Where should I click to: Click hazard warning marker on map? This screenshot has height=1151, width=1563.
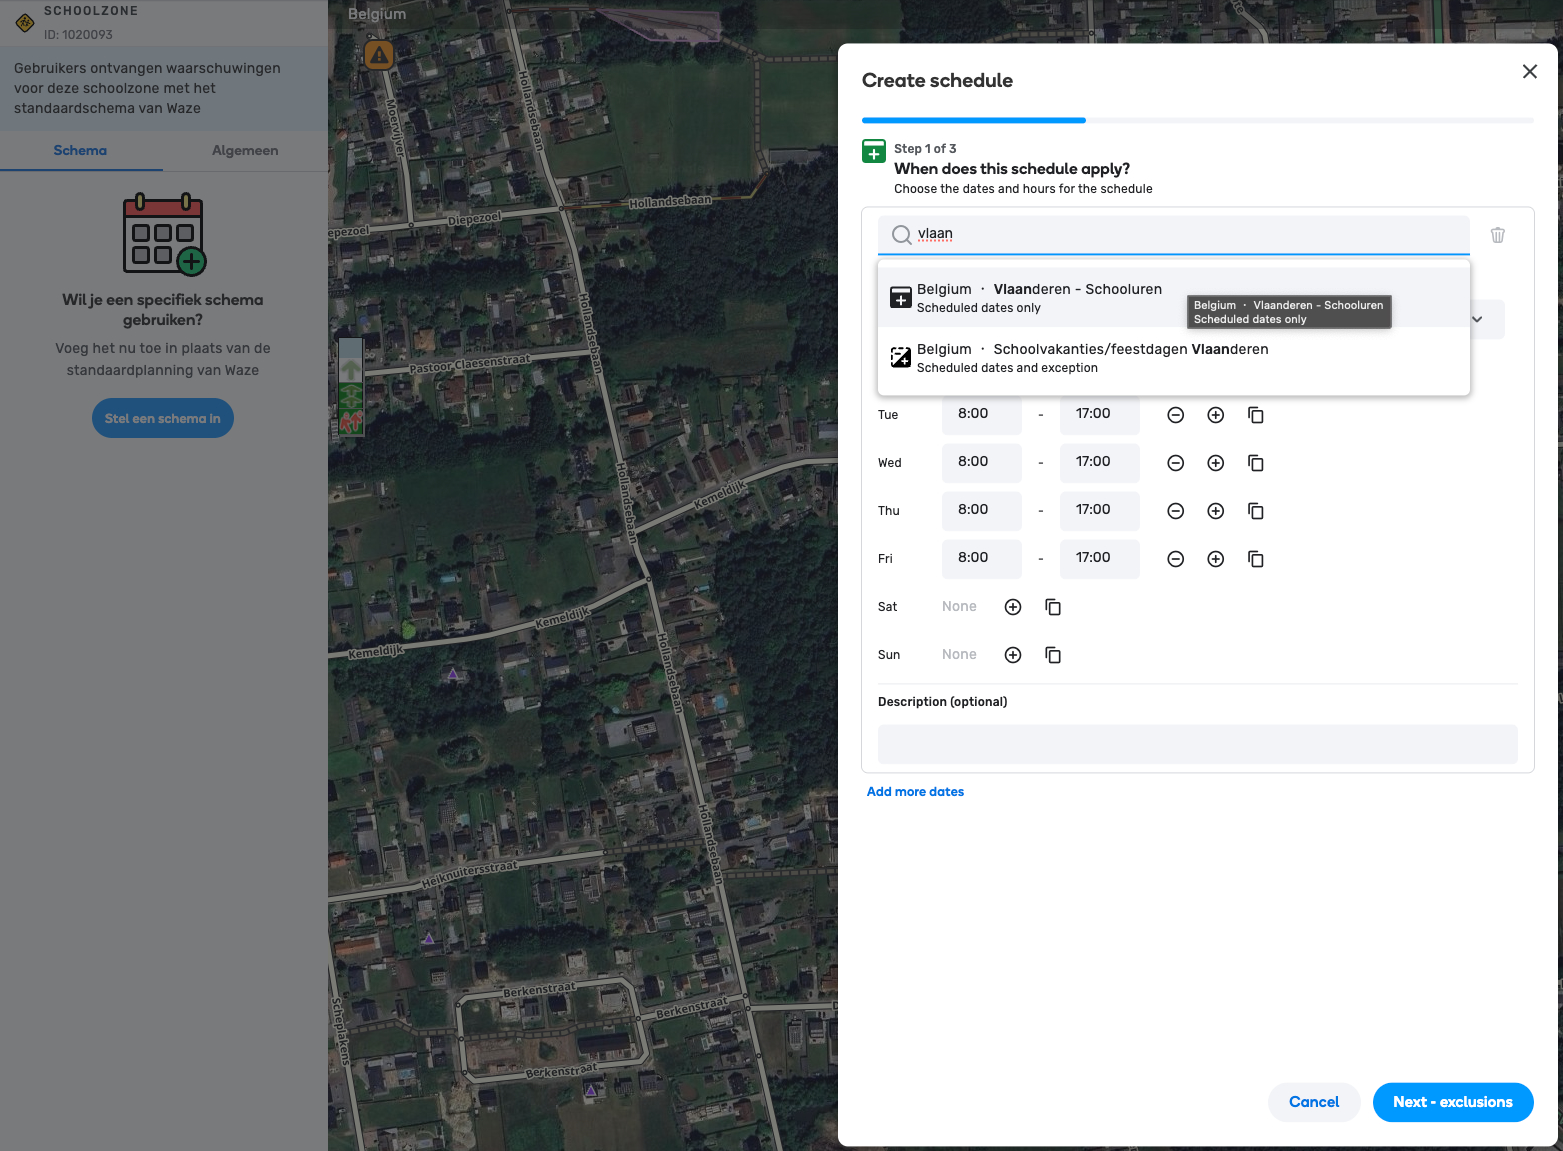pyautogui.click(x=379, y=55)
